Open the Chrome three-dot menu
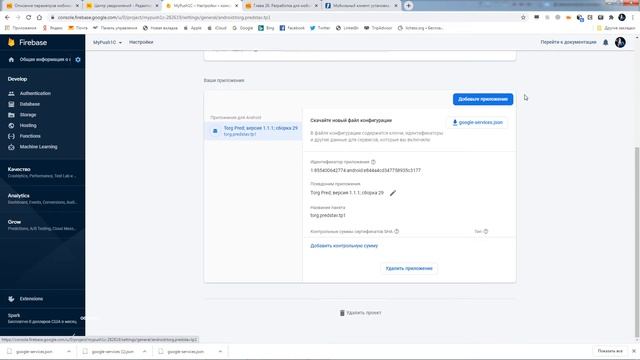Viewport: 640px width, 360px height. click(633, 18)
